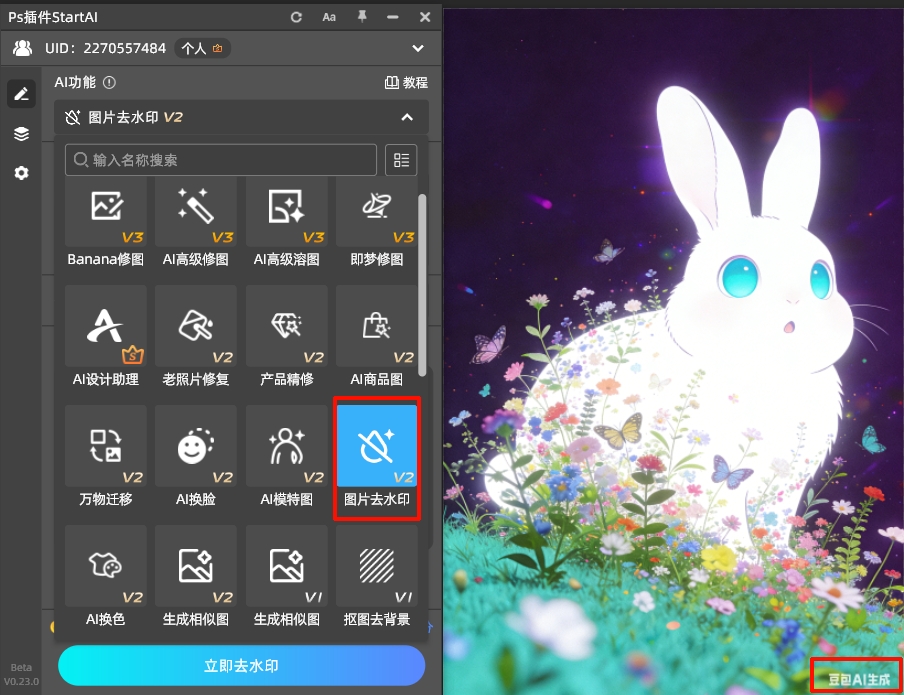This screenshot has height=695, width=904.
Task: Select the 抠图去背景 tool
Action: (376, 566)
